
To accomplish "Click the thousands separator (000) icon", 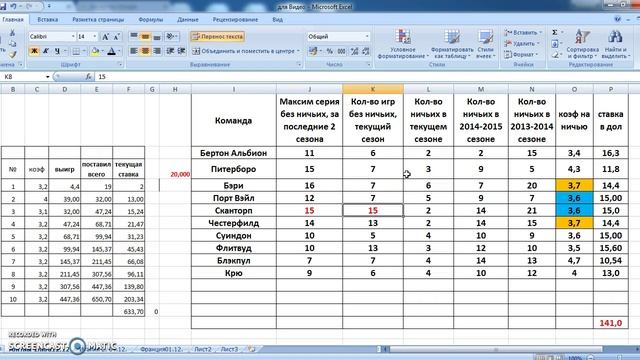I will [342, 51].
